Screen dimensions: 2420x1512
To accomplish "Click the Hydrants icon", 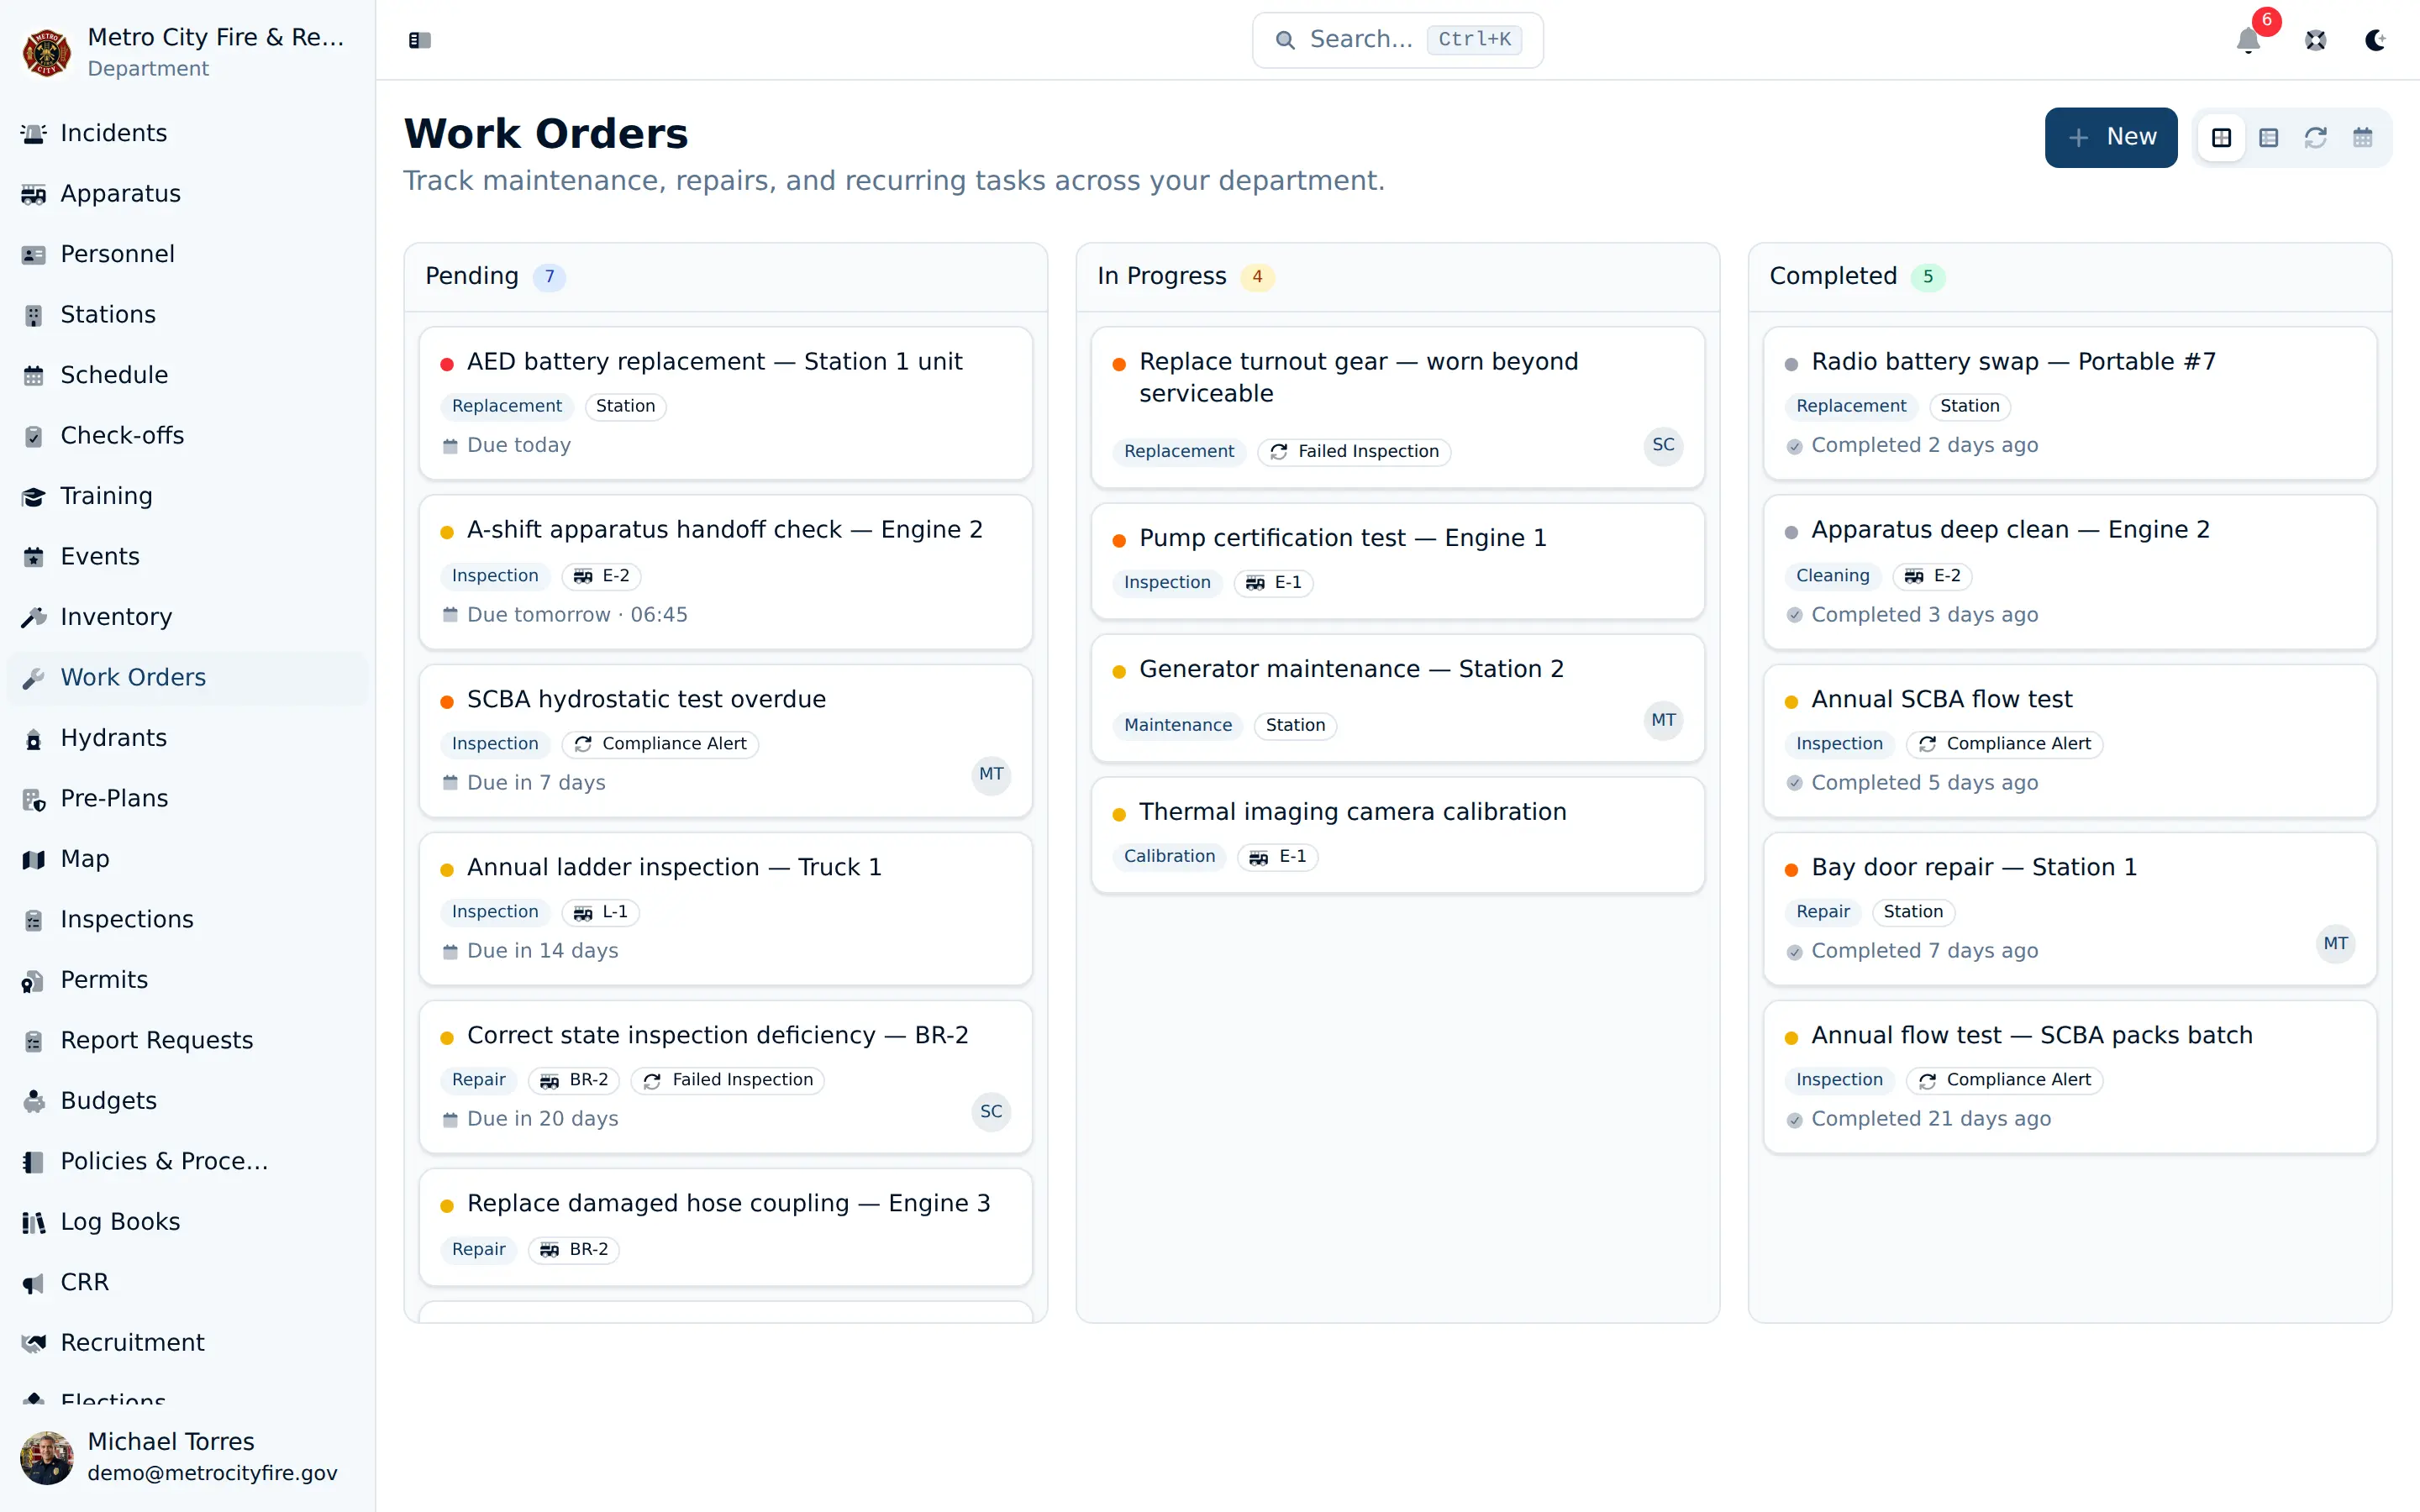I will click(34, 739).
